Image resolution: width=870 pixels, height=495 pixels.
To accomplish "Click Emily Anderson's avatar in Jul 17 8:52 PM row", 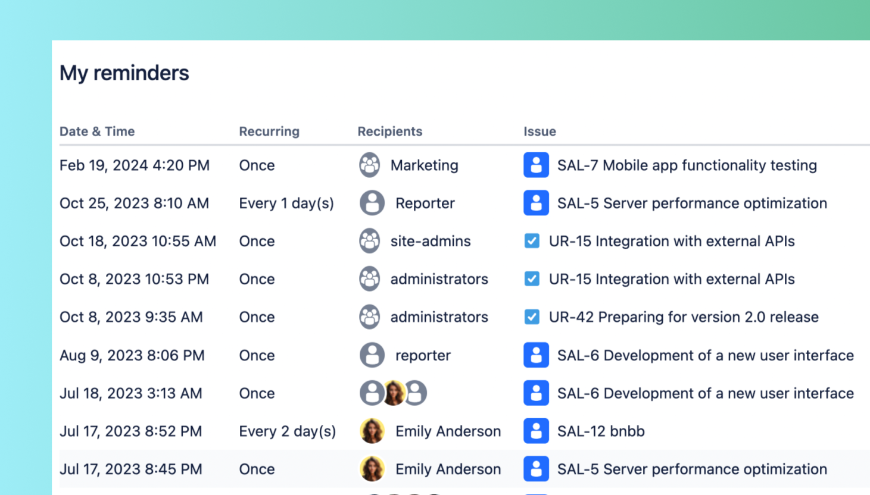I will click(372, 431).
